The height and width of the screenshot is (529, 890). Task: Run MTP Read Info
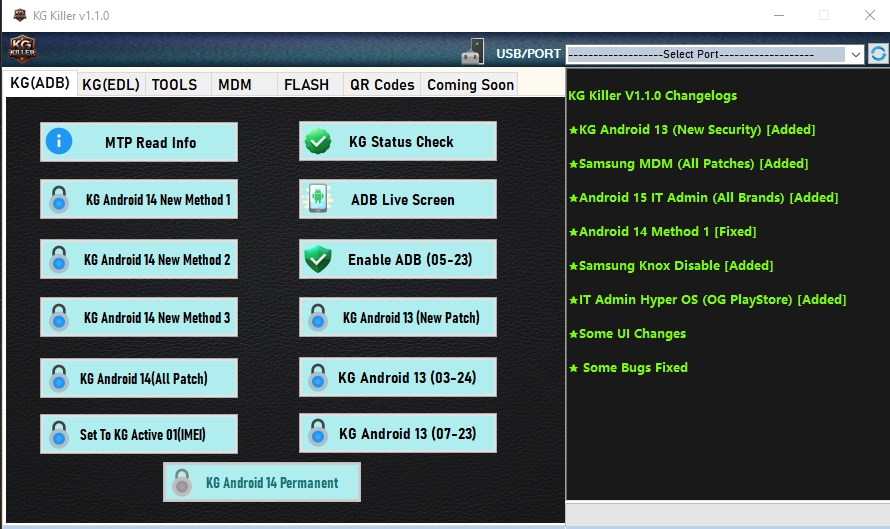click(x=139, y=142)
